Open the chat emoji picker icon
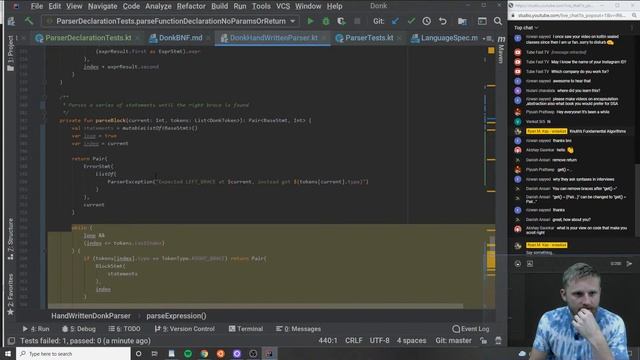Image resolution: width=640 pixels, height=360 pixels. point(518,264)
